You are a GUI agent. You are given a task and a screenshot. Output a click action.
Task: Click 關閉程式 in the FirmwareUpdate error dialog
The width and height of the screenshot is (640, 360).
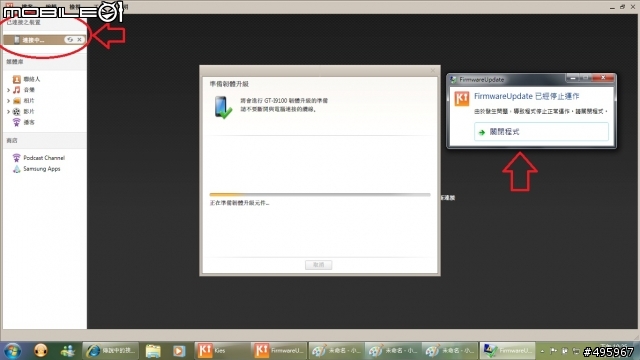click(x=541, y=132)
